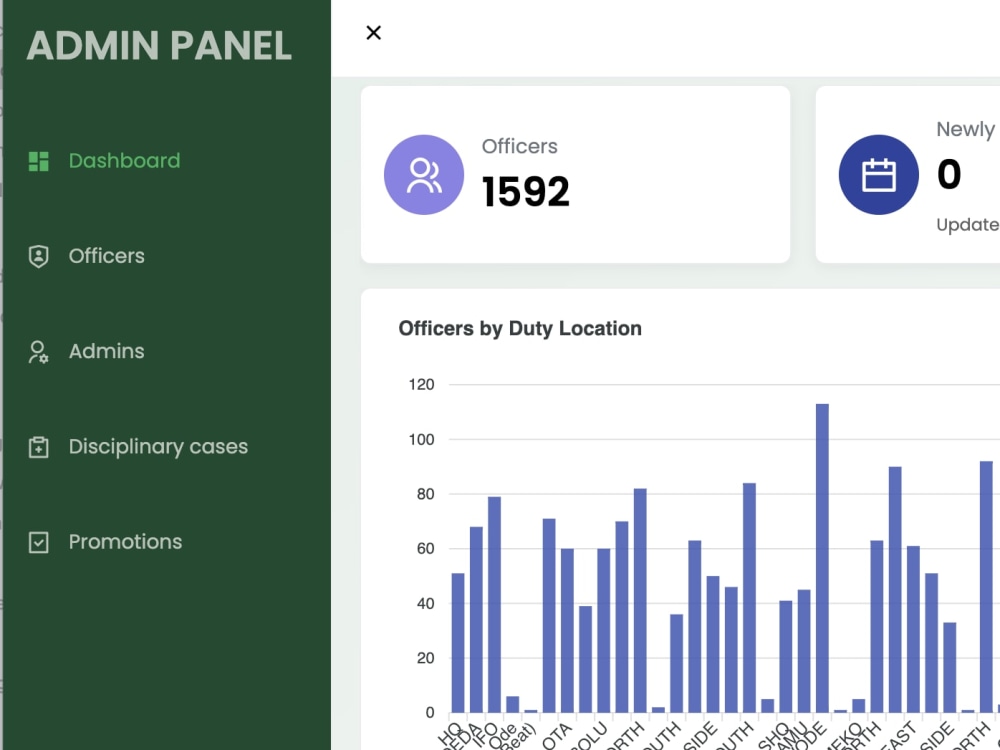
Task: Click the 60 y-axis label
Action: [x=425, y=548]
